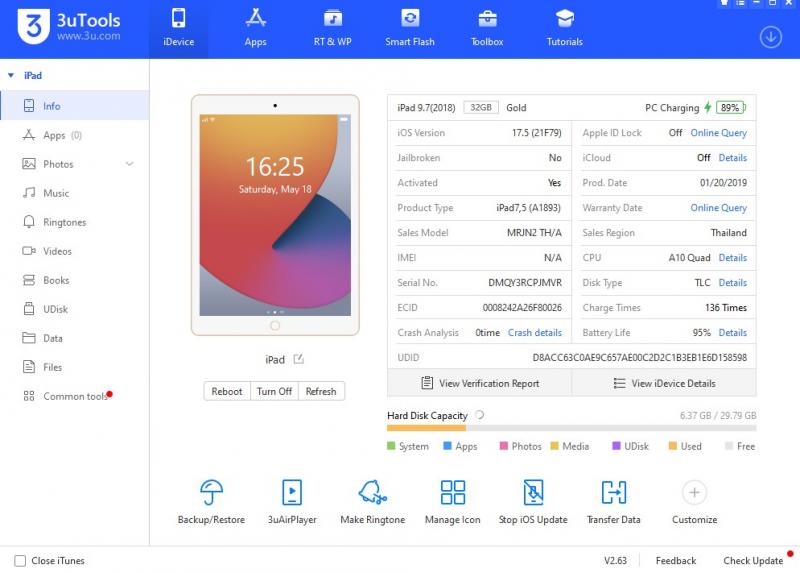Click Online Query for Warranty Date
The width and height of the screenshot is (800, 573).
point(718,208)
